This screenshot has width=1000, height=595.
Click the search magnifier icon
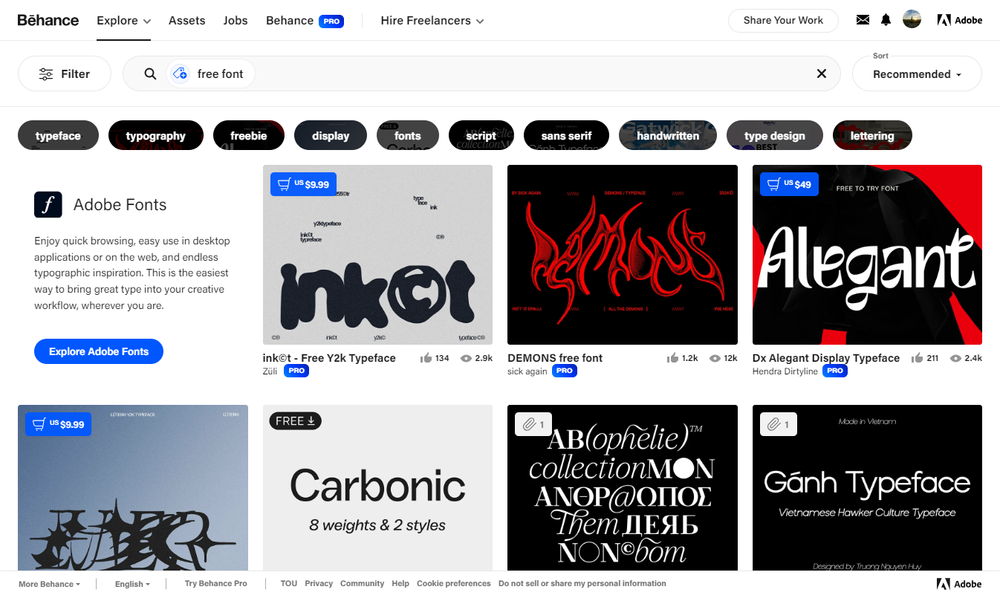click(149, 73)
